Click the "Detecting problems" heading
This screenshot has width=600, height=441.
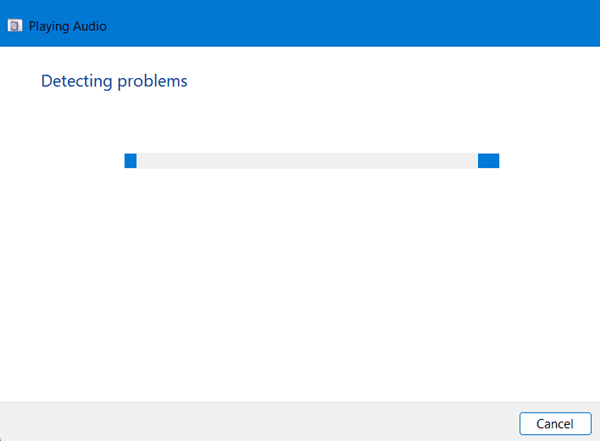click(114, 81)
